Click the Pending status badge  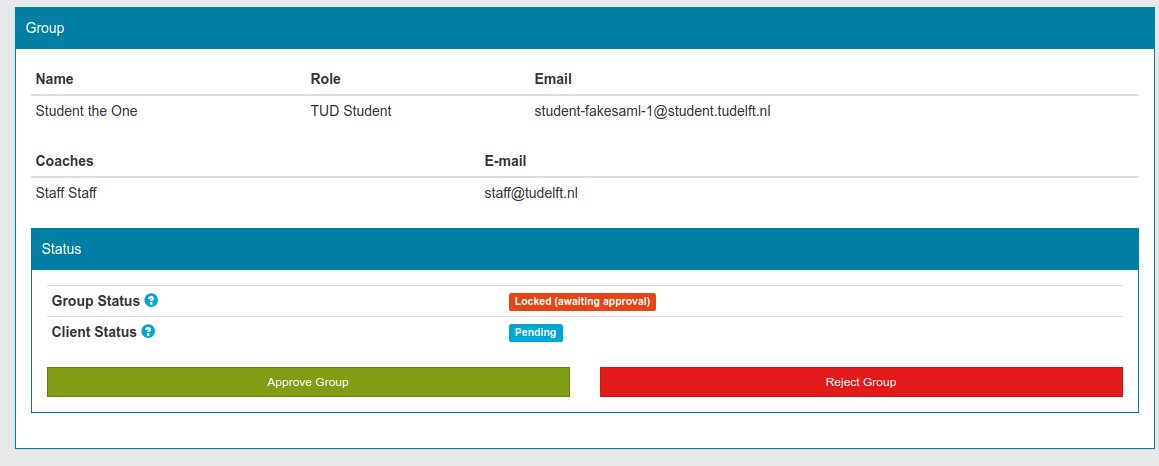(536, 333)
